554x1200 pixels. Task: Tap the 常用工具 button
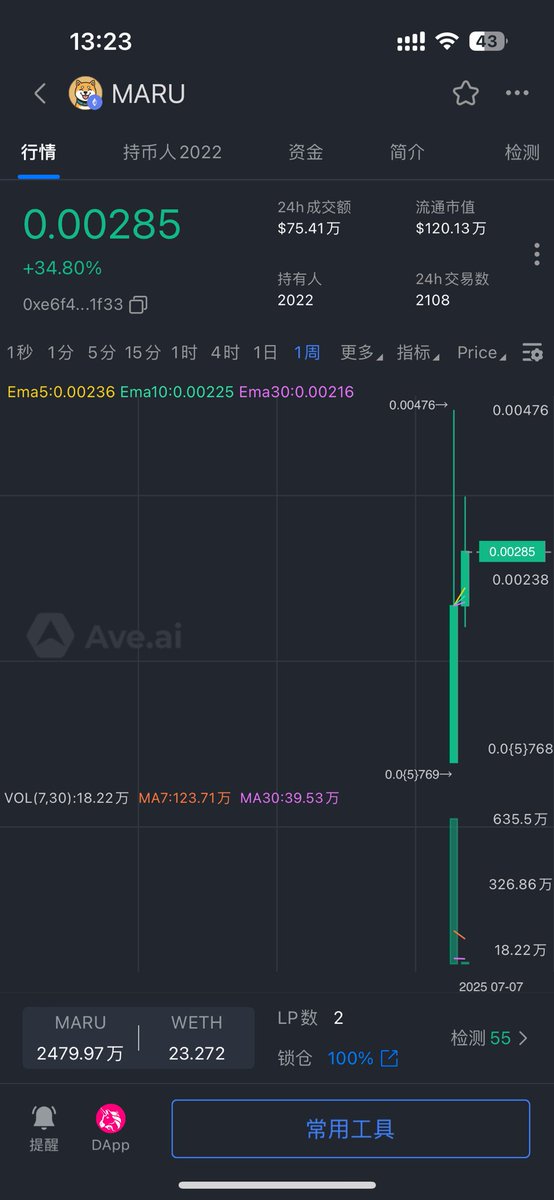[350, 1129]
